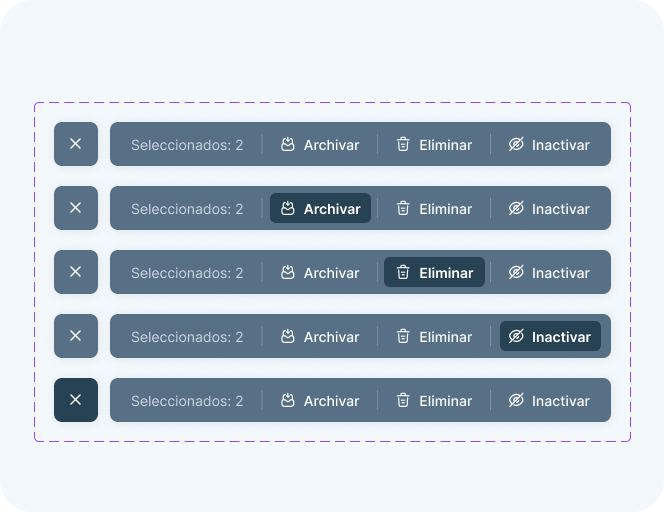Close the topmost selection bar with X
The height and width of the screenshot is (512, 664).
click(76, 144)
